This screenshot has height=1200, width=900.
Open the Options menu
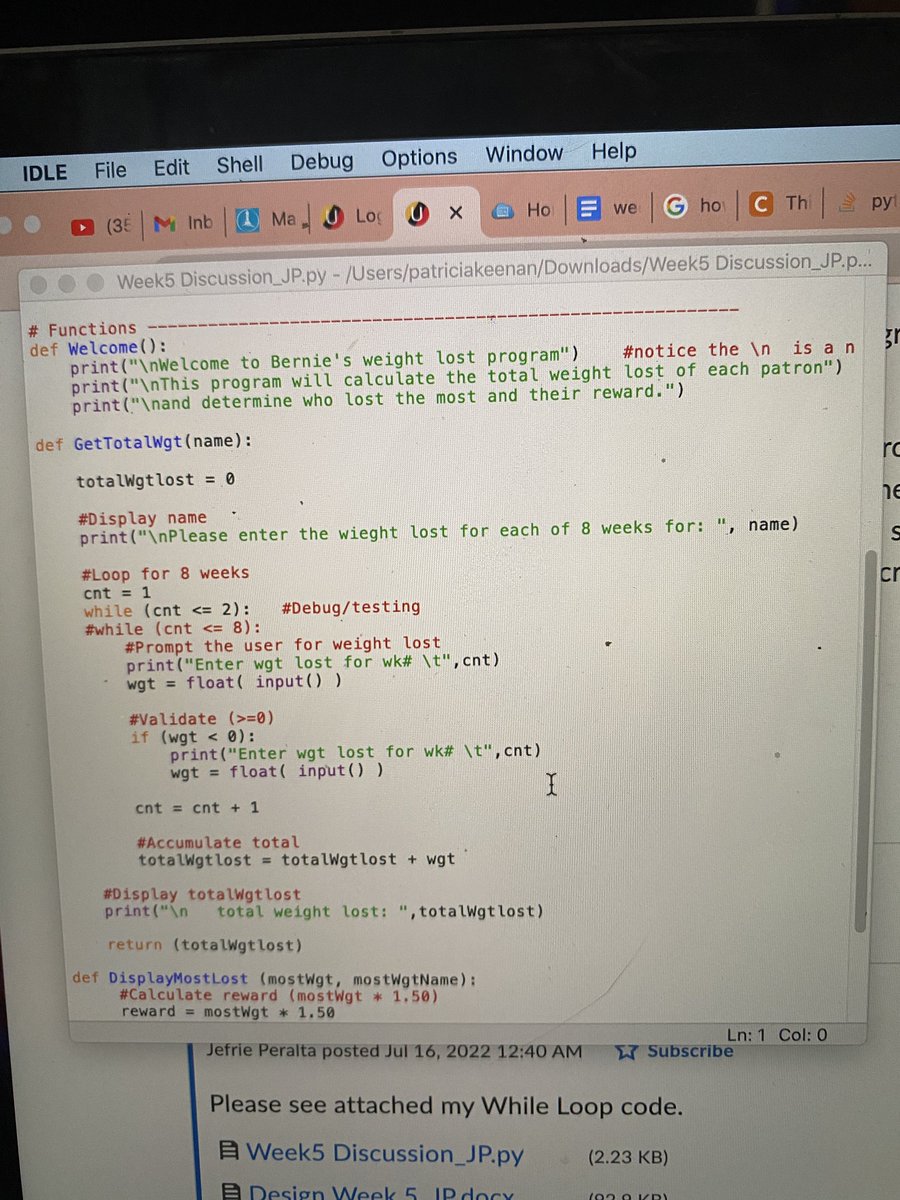coord(419,158)
